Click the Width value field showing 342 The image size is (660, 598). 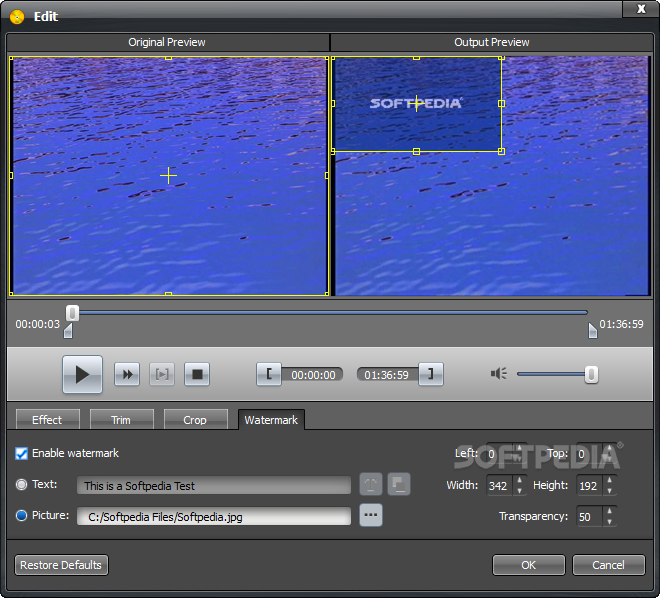tap(500, 486)
